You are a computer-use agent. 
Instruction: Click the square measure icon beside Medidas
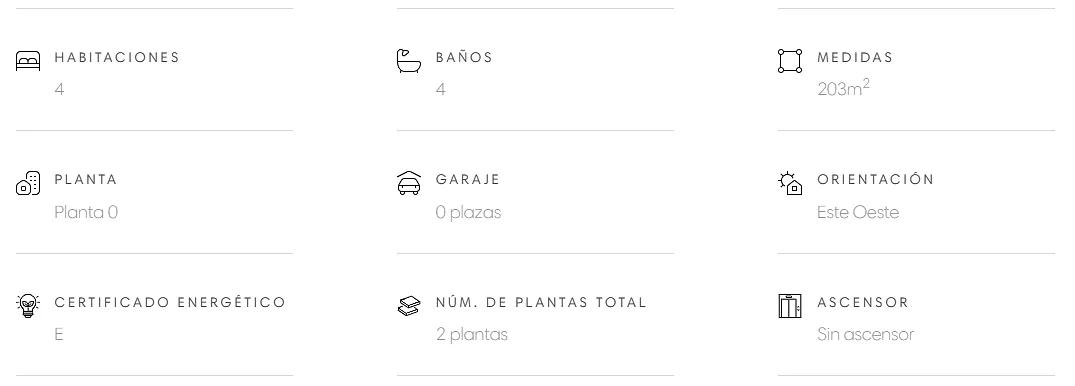[790, 61]
